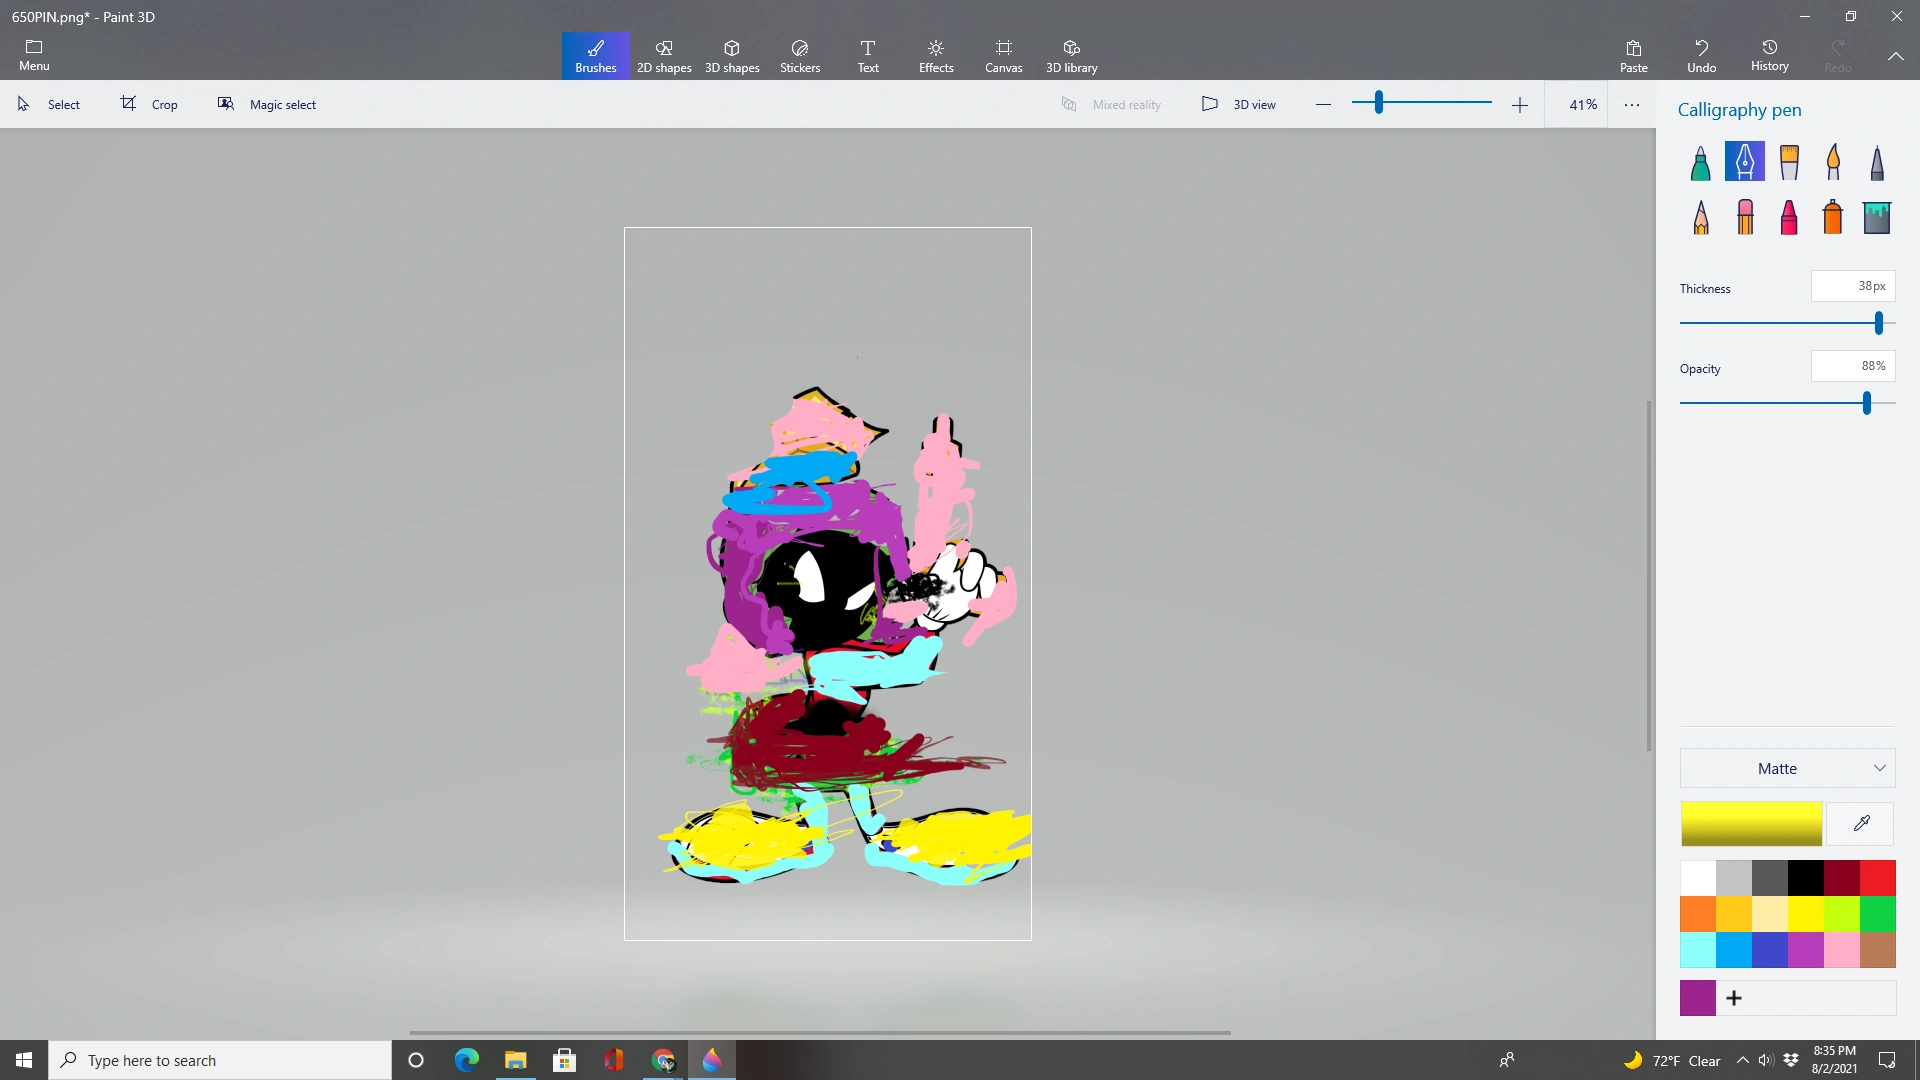Open the See more options menu
Image resolution: width=1920 pixels, height=1080 pixels.
pyautogui.click(x=1632, y=103)
